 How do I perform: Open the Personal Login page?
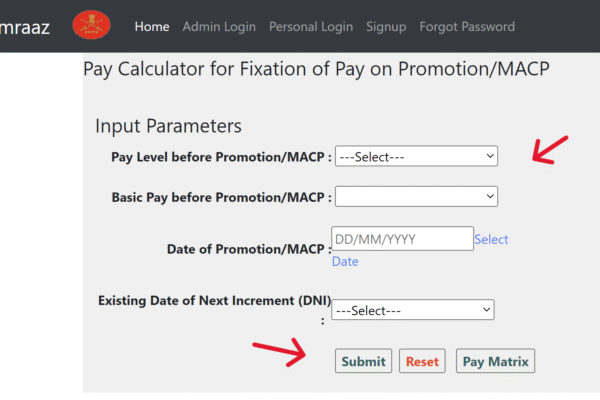click(311, 27)
